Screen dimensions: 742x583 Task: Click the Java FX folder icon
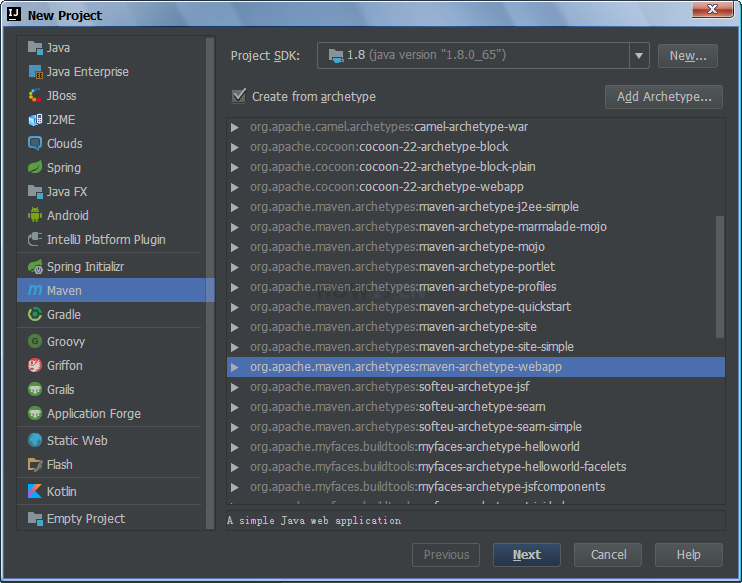[35, 192]
